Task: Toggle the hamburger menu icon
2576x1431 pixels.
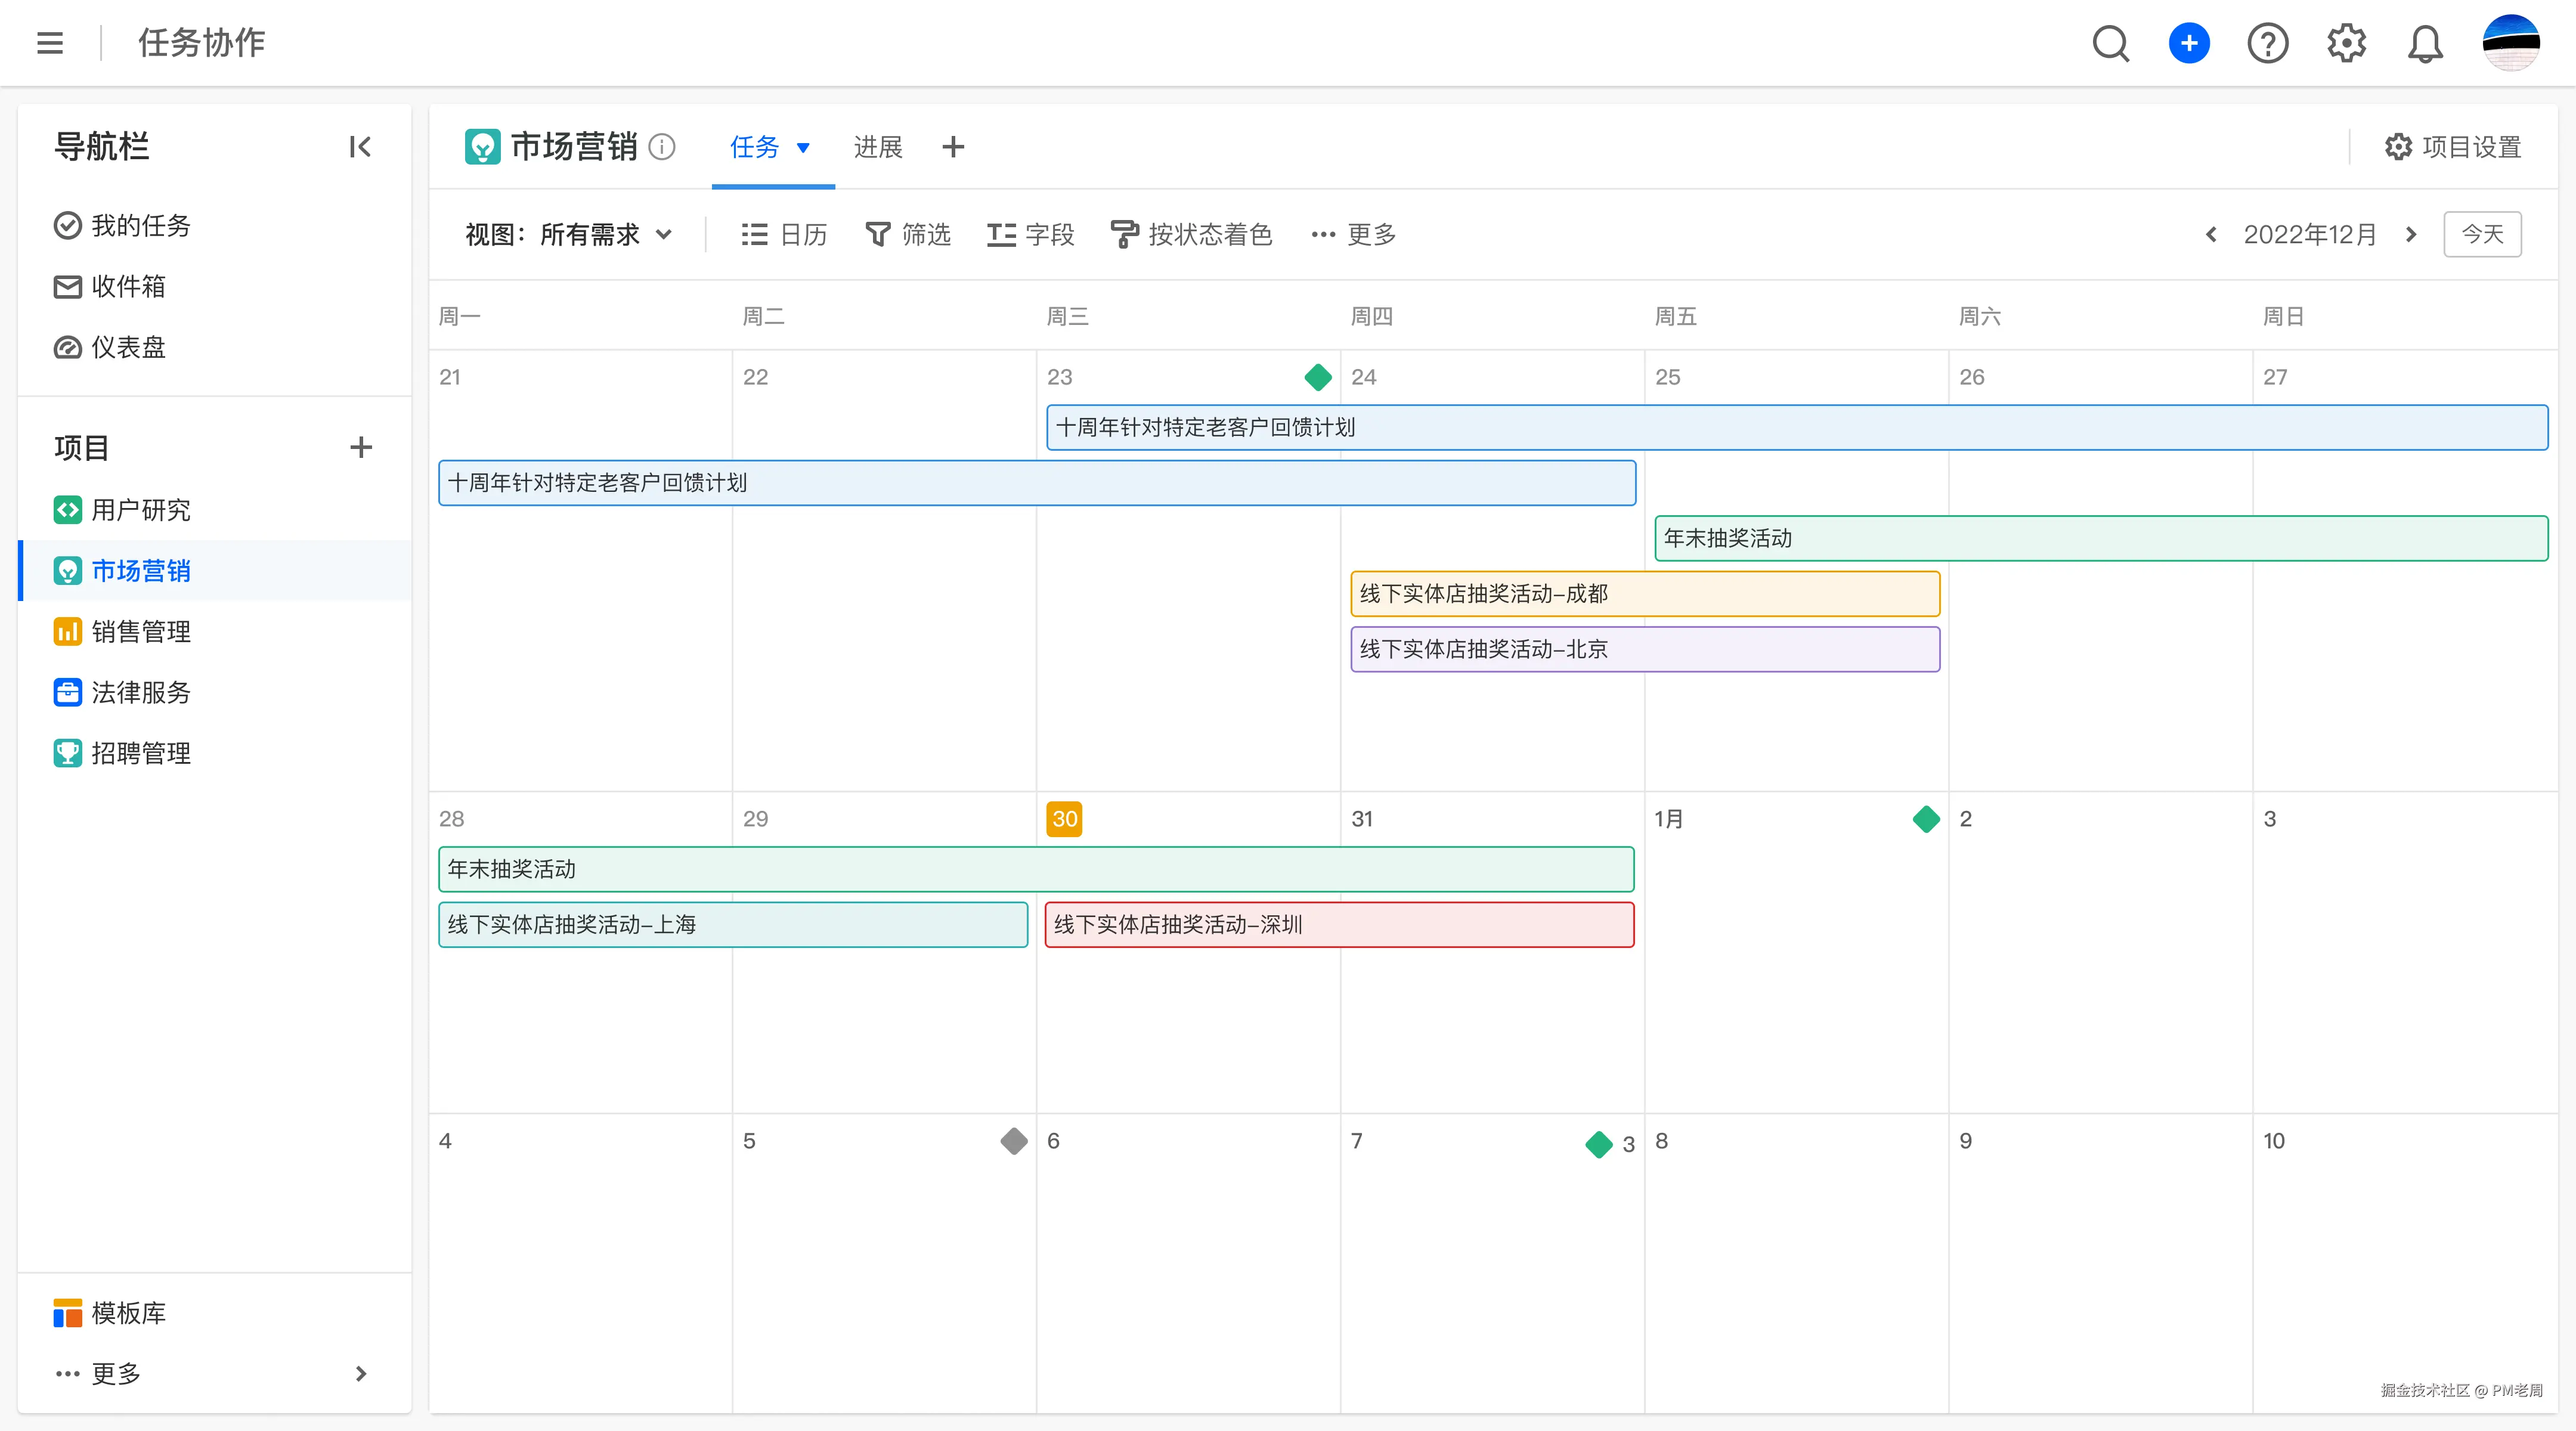Action: click(49, 43)
